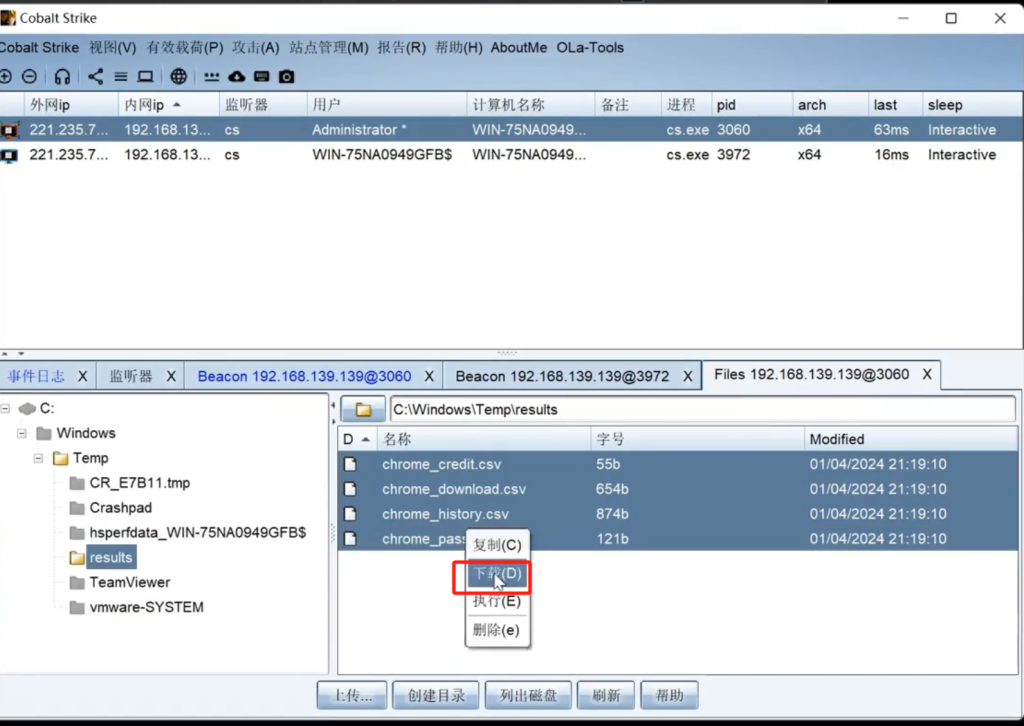Sort sessions by the pid column
The width and height of the screenshot is (1024, 726).
[751, 104]
